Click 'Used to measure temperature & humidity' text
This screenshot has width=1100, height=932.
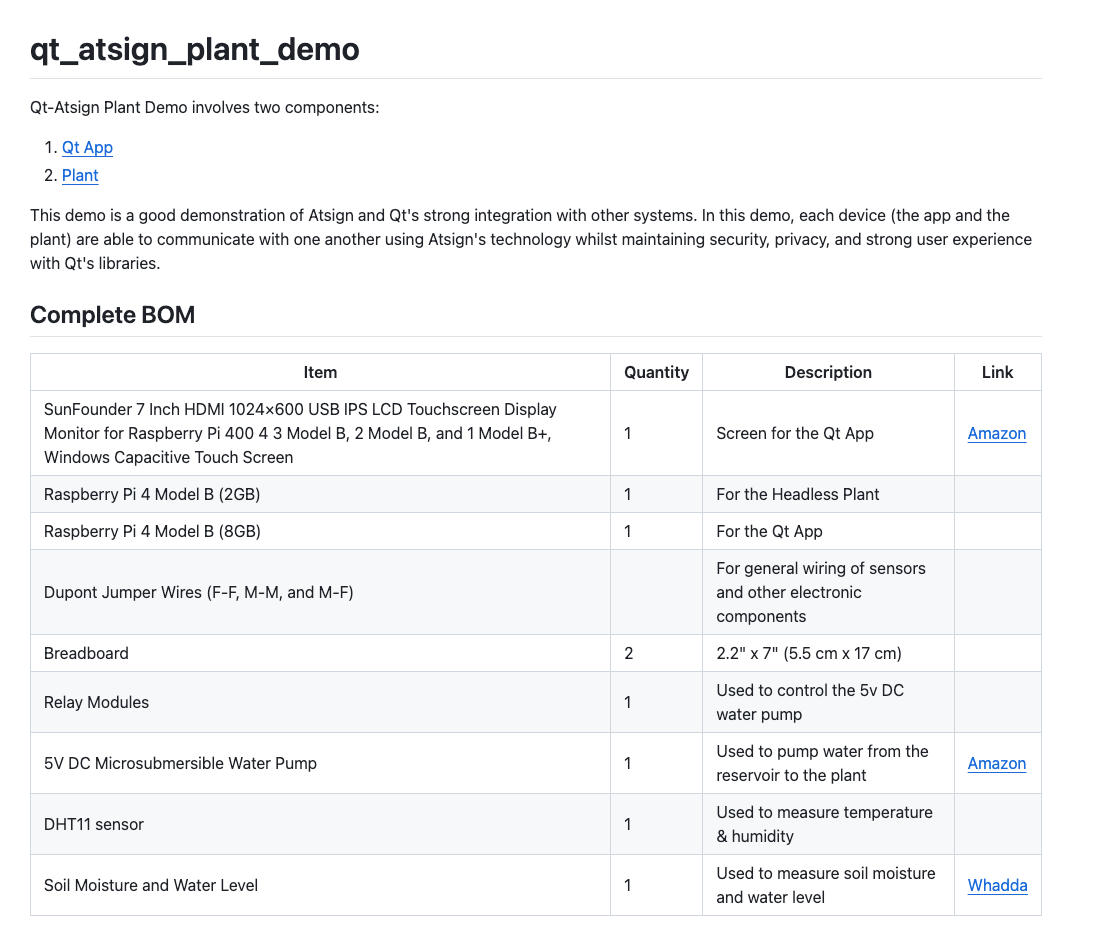click(x=824, y=824)
